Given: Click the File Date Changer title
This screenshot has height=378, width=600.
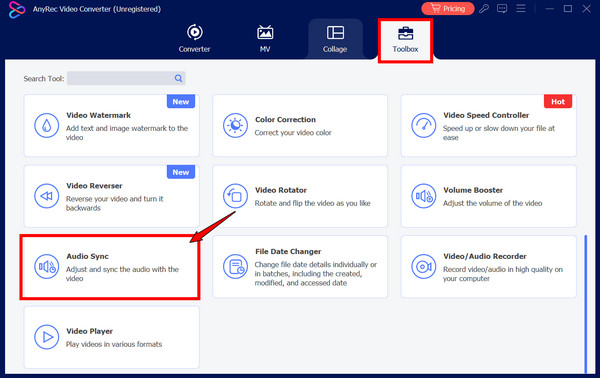Looking at the screenshot, I should pos(288,252).
